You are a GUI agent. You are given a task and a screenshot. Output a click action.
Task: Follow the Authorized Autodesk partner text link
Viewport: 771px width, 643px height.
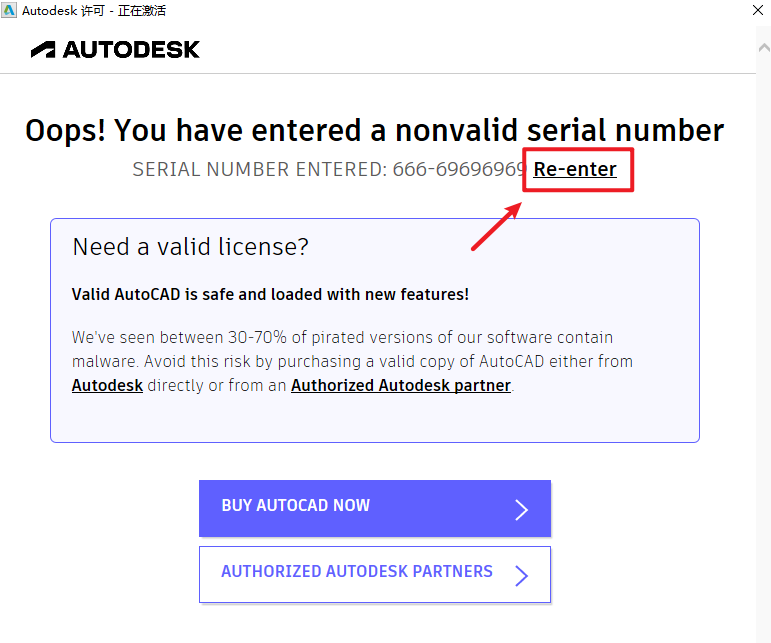pyautogui.click(x=400, y=385)
